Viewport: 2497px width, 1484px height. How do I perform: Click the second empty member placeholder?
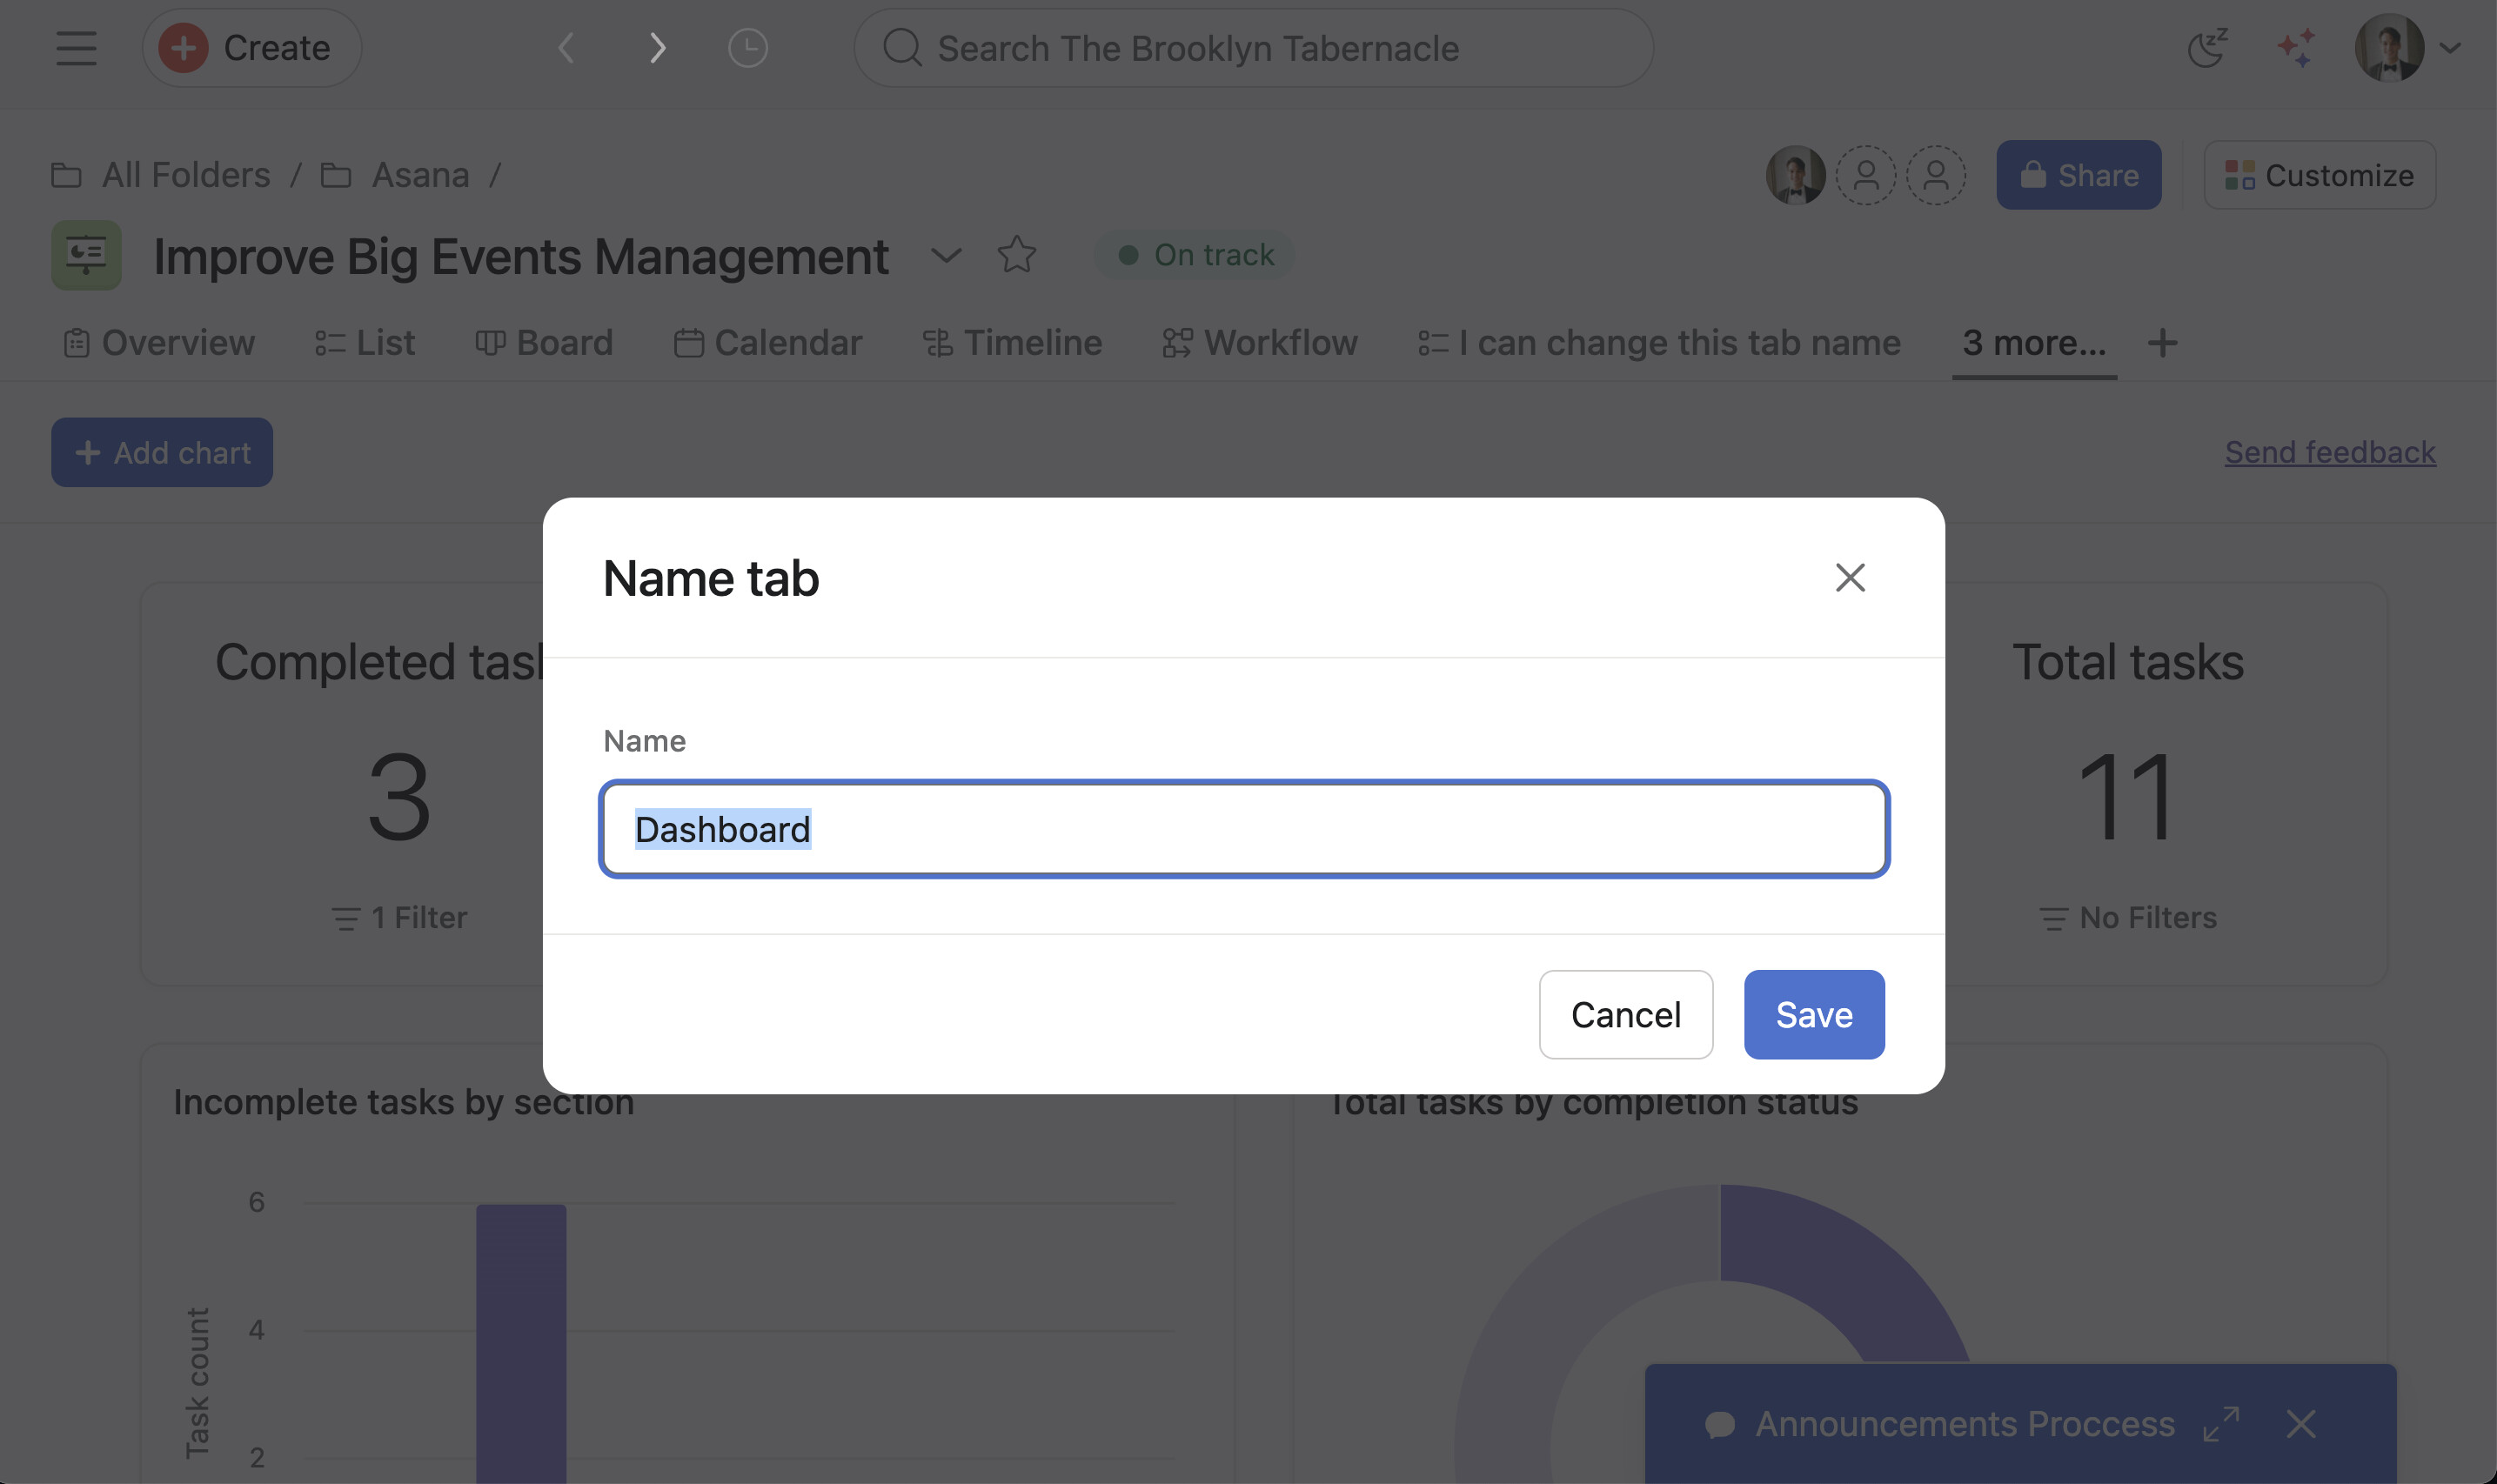pyautogui.click(x=1936, y=175)
